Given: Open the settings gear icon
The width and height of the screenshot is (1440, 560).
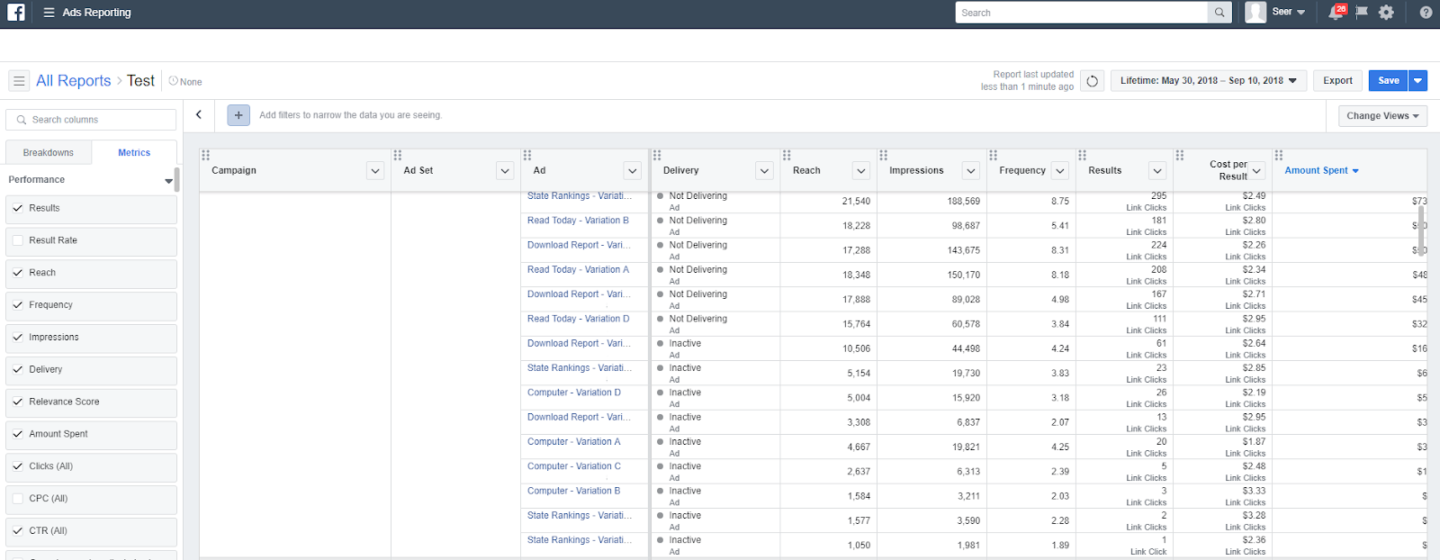Looking at the screenshot, I should click(x=1386, y=13).
